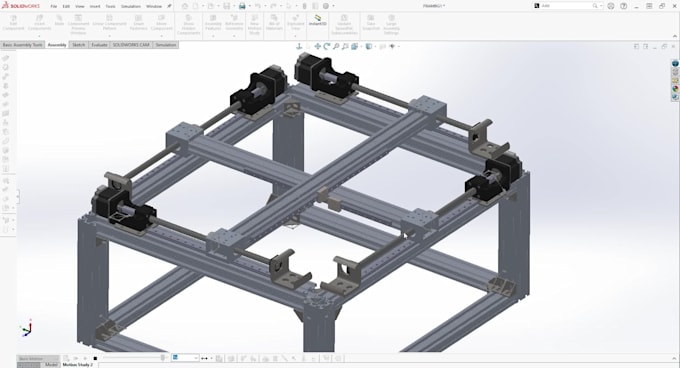680x368 pixels.
Task: Click Update SpeedPak Subassemblies
Action: [344, 25]
